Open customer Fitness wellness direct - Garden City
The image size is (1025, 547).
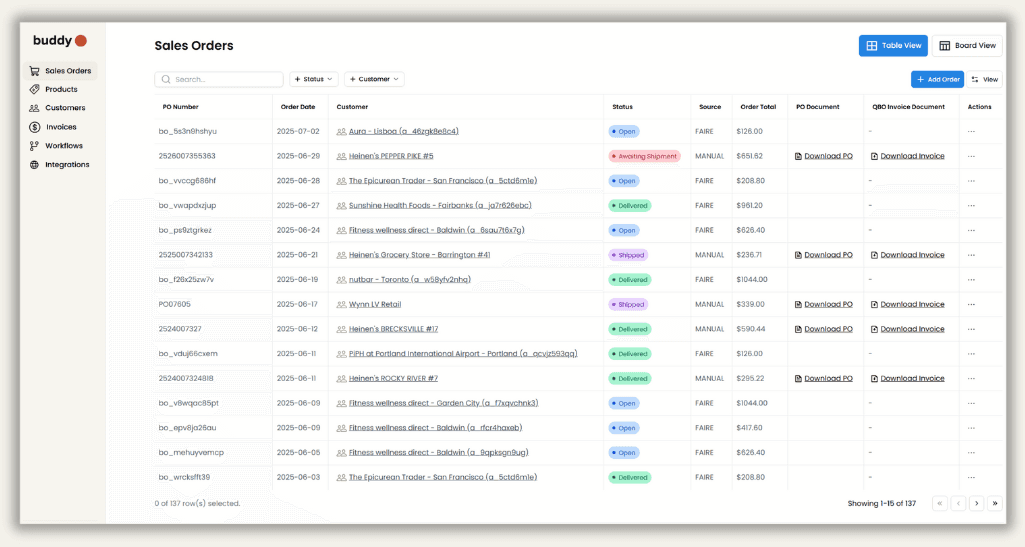(x=443, y=403)
